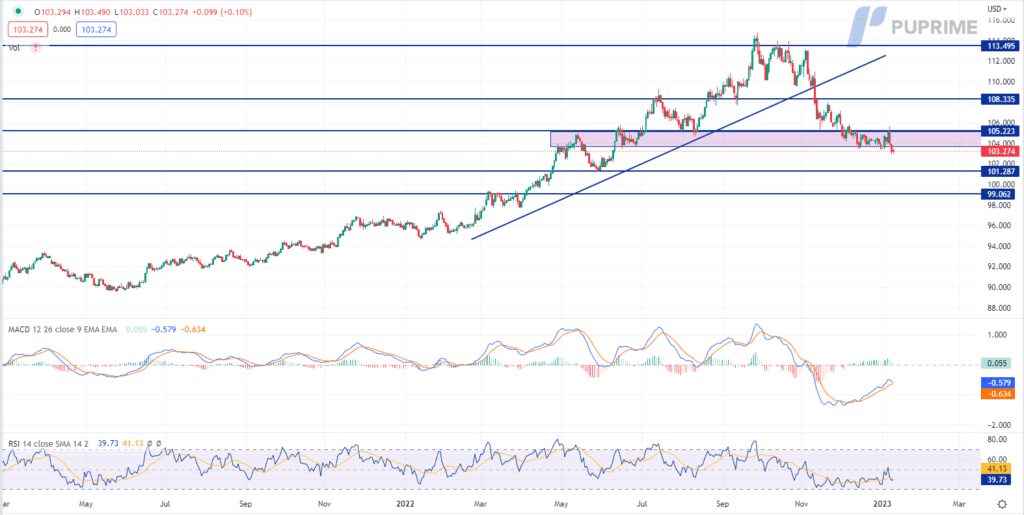This screenshot has height=515, width=1024.
Task: Click the 108.335 price level label
Action: click(x=999, y=99)
